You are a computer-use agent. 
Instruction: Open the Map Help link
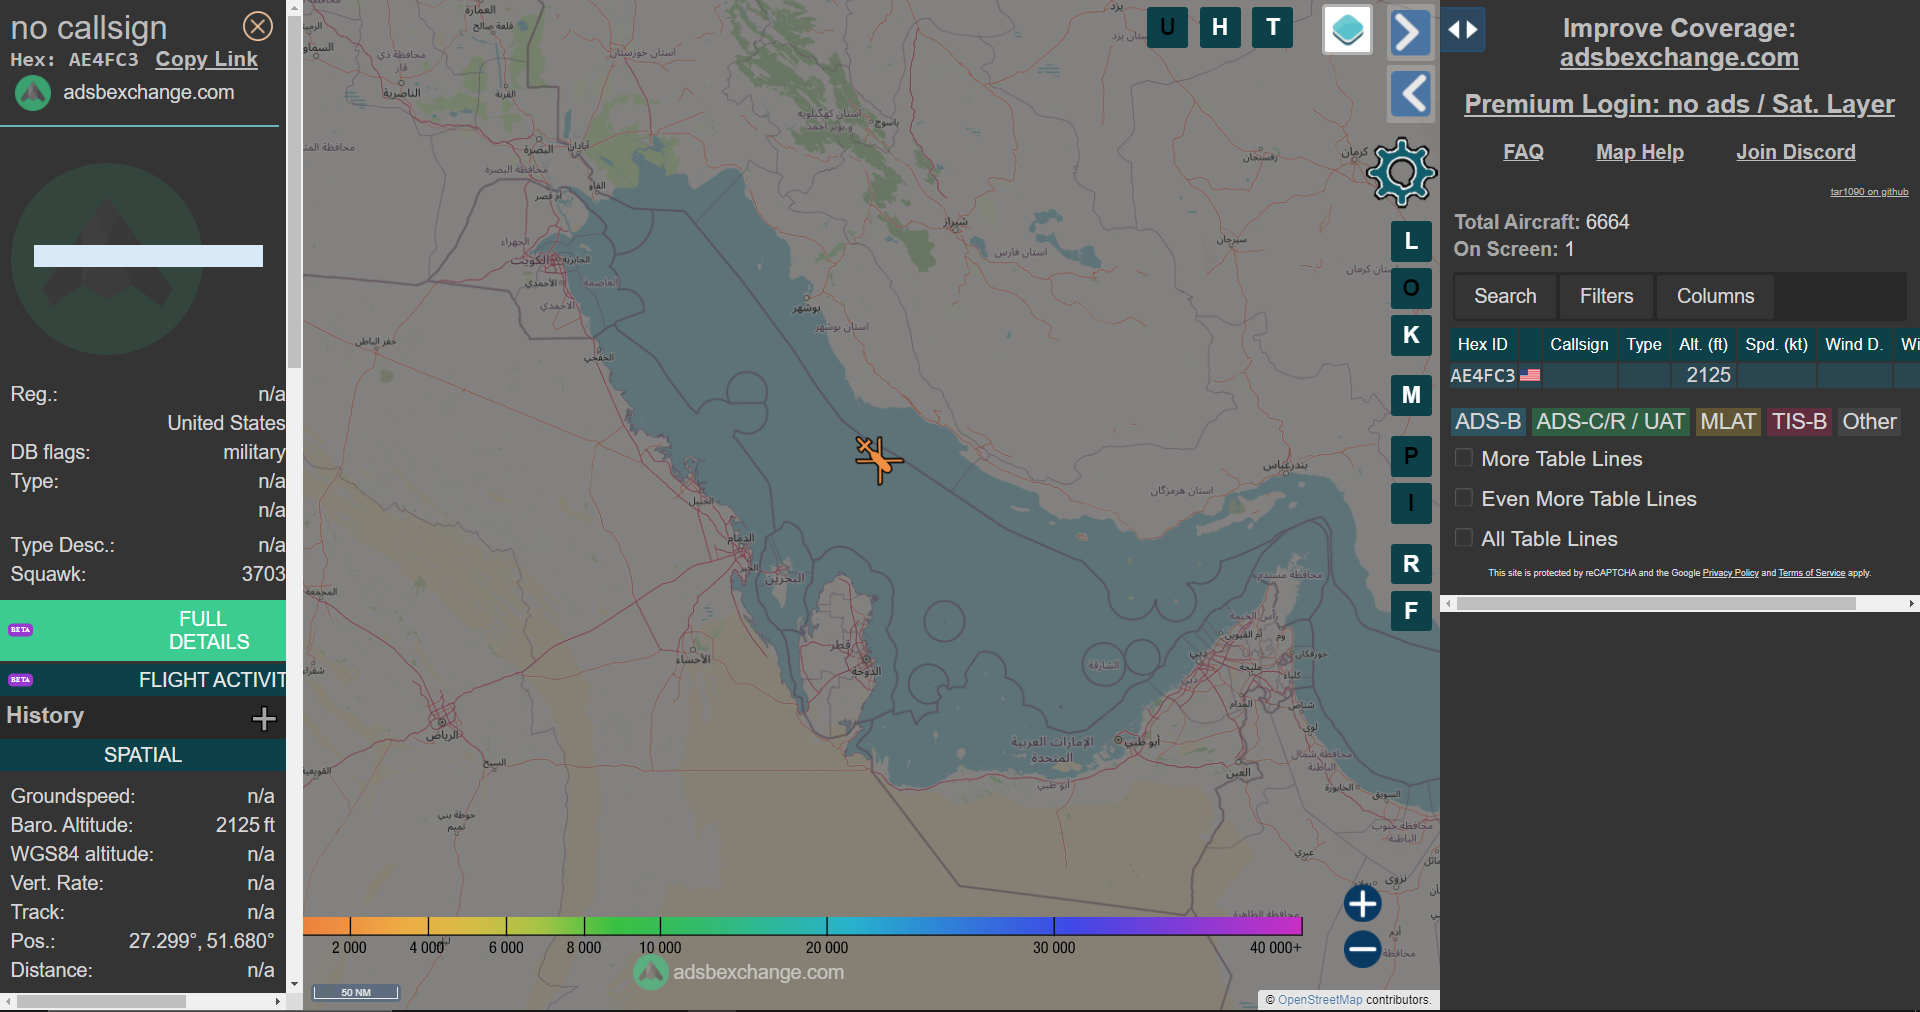click(x=1640, y=152)
